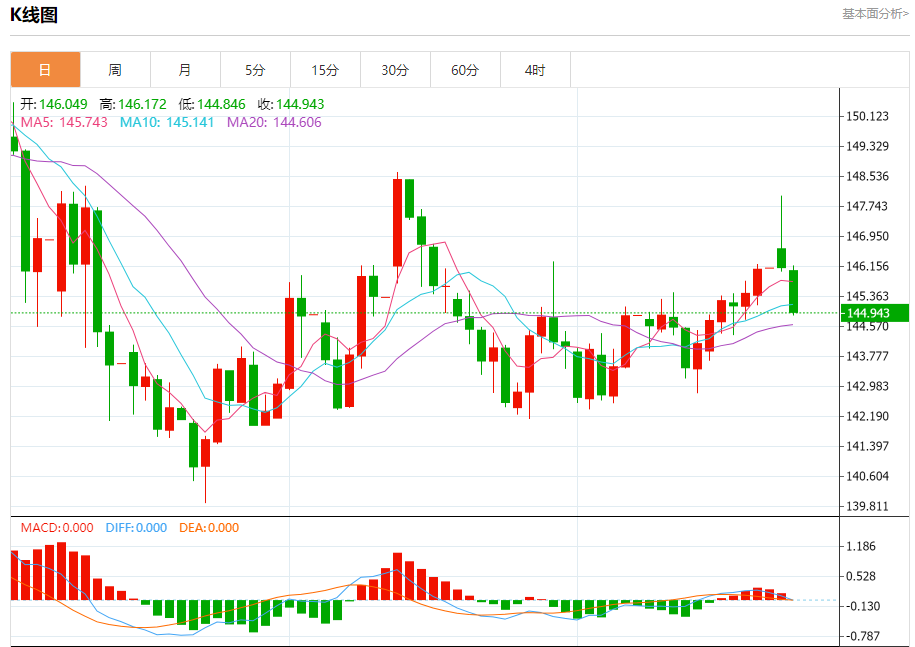
Task: Switch to the 周 weekly tab
Action: [x=116, y=70]
